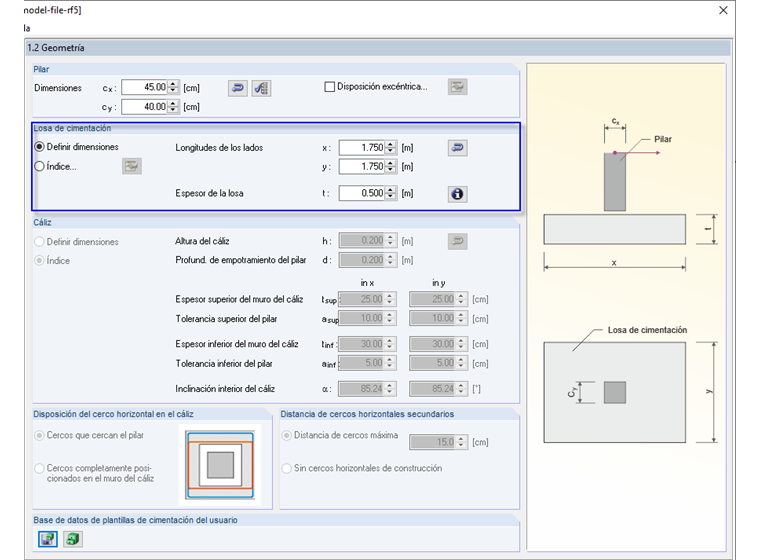Select the Índice radio under Cáliz
Screen dimensions: 760x560
(x=40, y=261)
